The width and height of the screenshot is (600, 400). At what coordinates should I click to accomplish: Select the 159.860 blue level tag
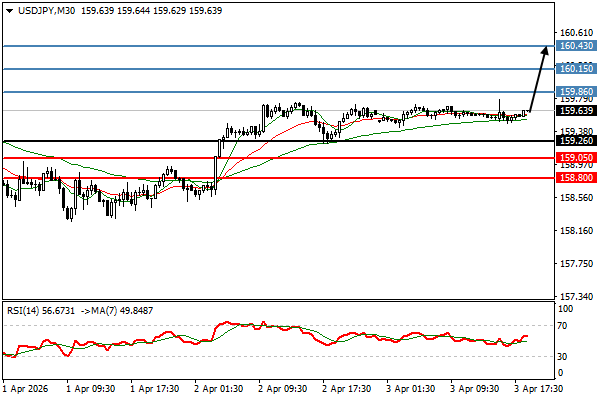[577, 91]
